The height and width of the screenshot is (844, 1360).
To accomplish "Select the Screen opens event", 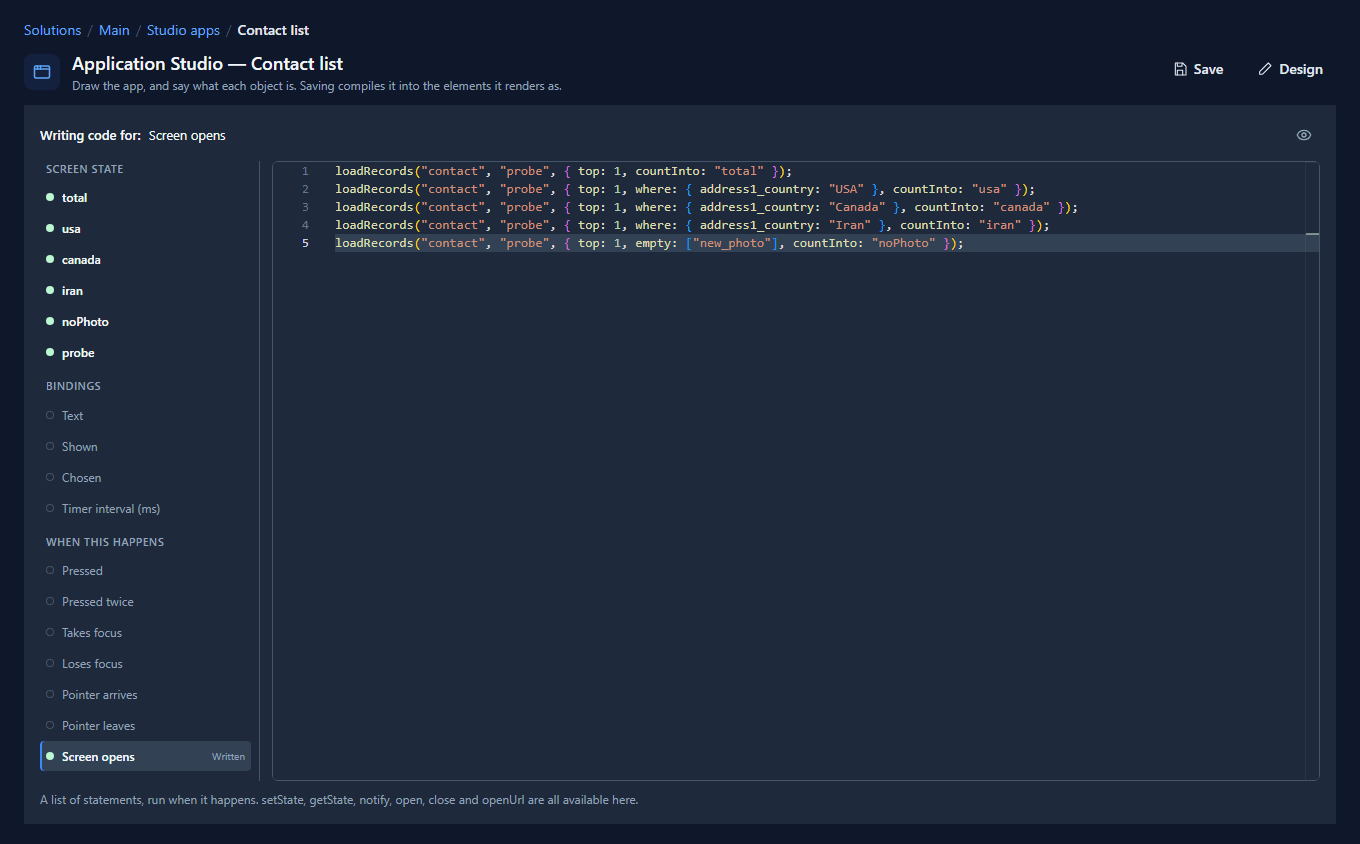I will 145,757.
